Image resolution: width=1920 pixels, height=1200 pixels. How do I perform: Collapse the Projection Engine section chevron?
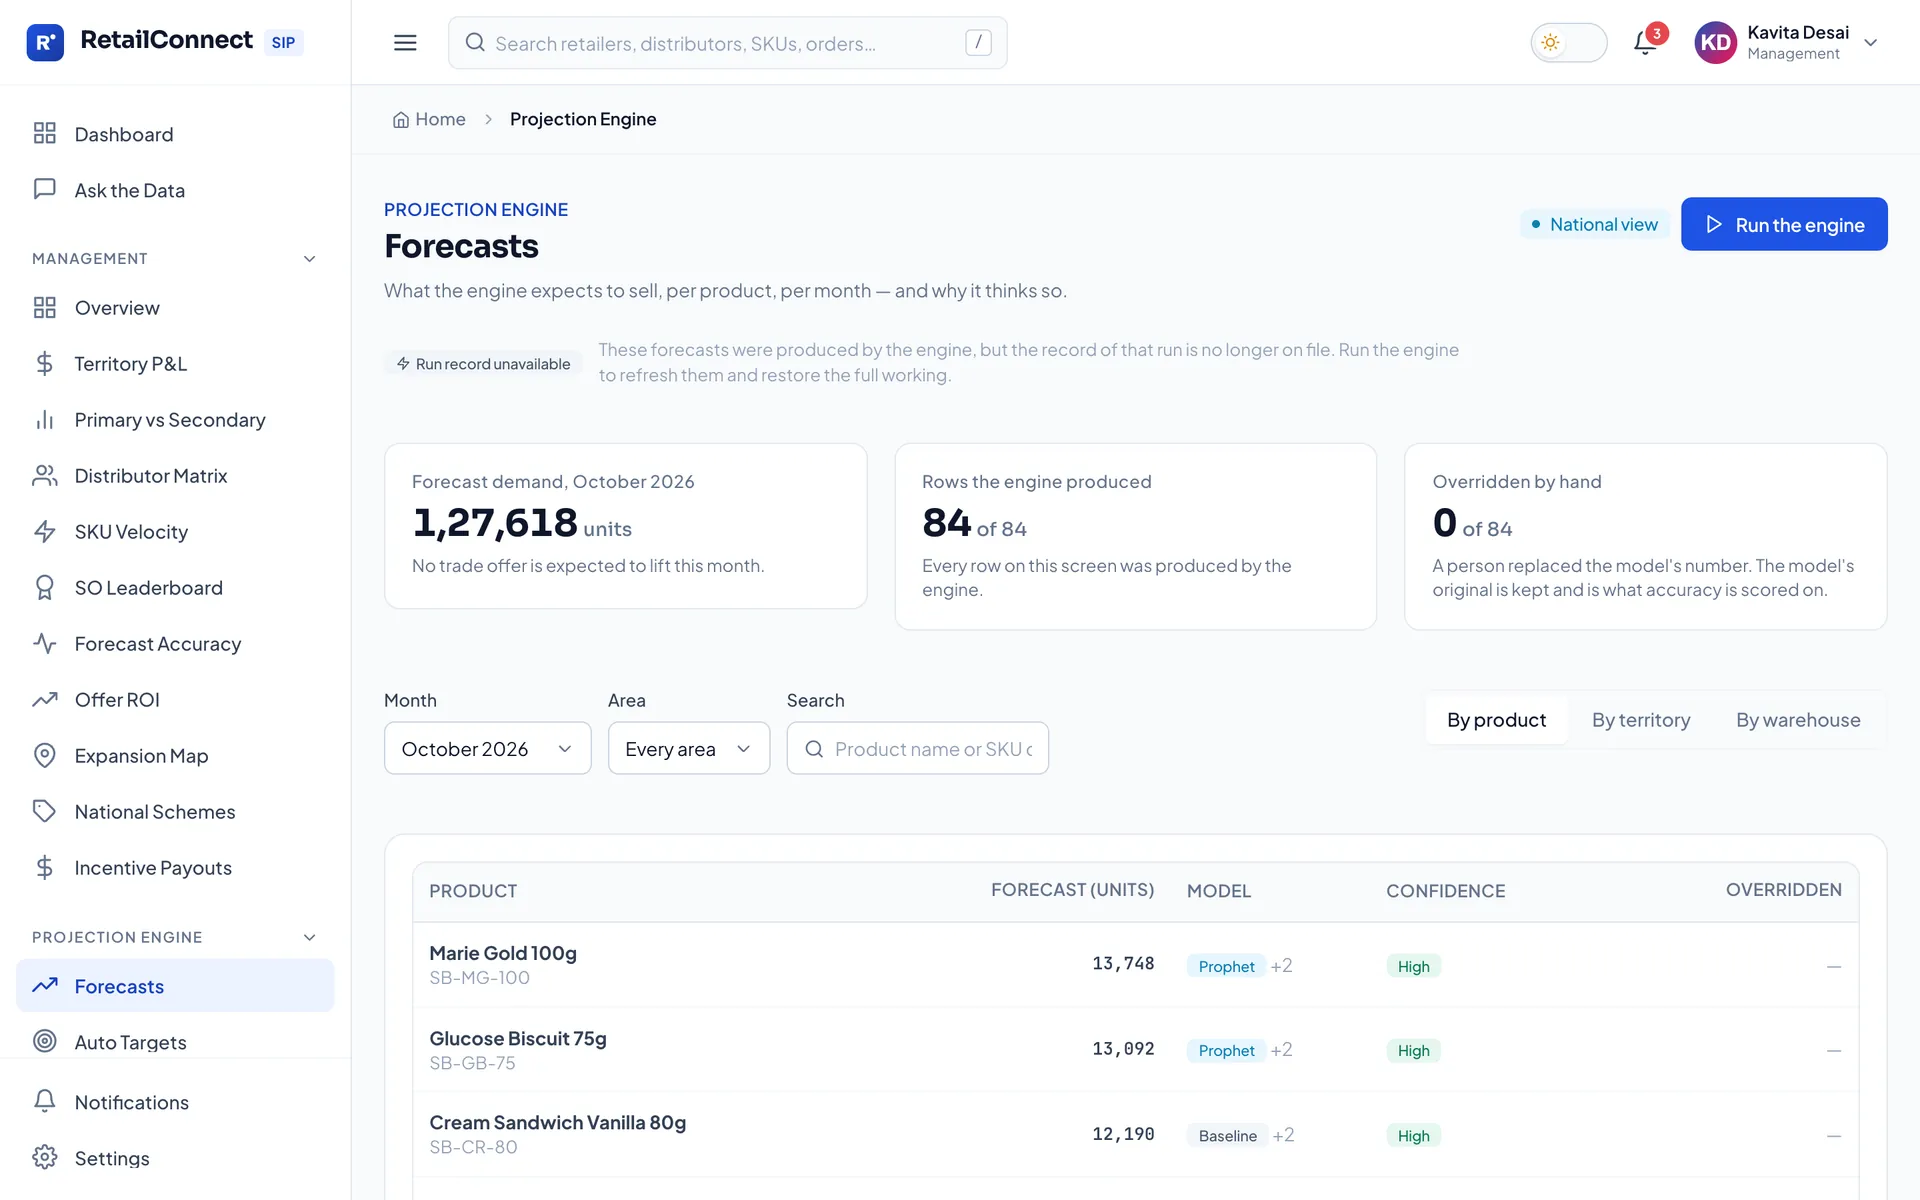coord(310,937)
